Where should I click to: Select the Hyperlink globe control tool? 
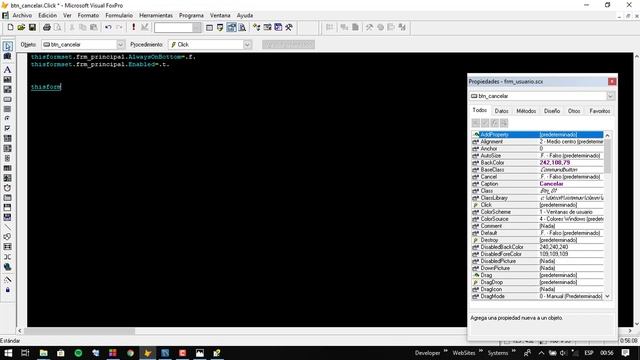point(7,267)
